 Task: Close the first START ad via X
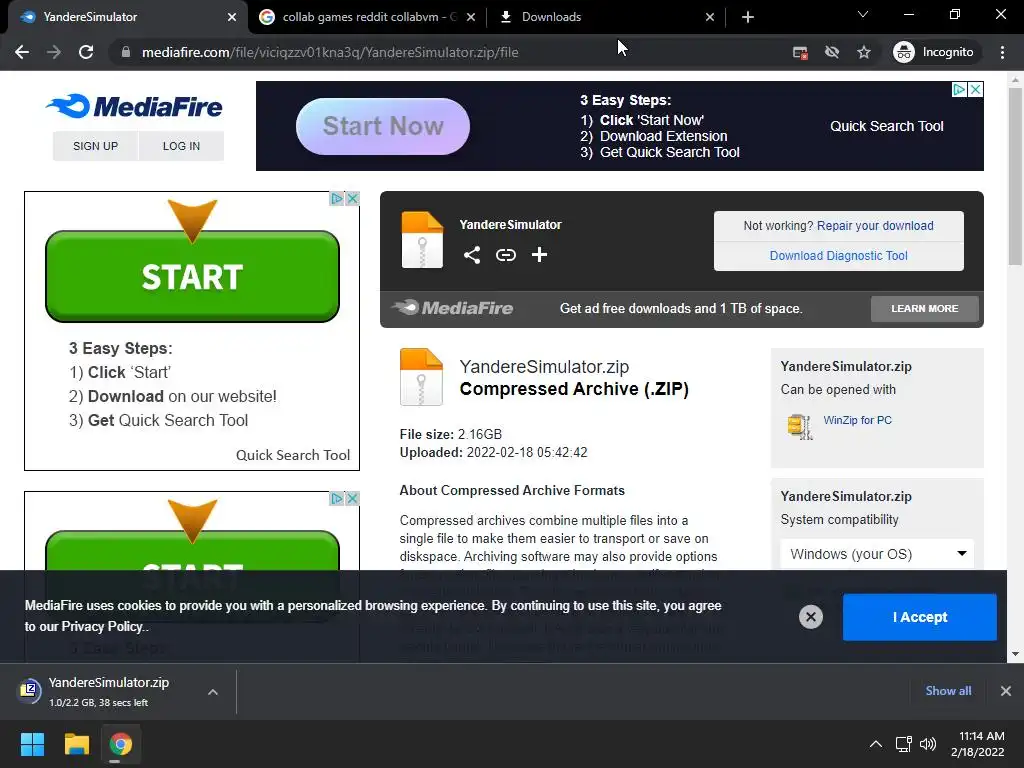(352, 199)
